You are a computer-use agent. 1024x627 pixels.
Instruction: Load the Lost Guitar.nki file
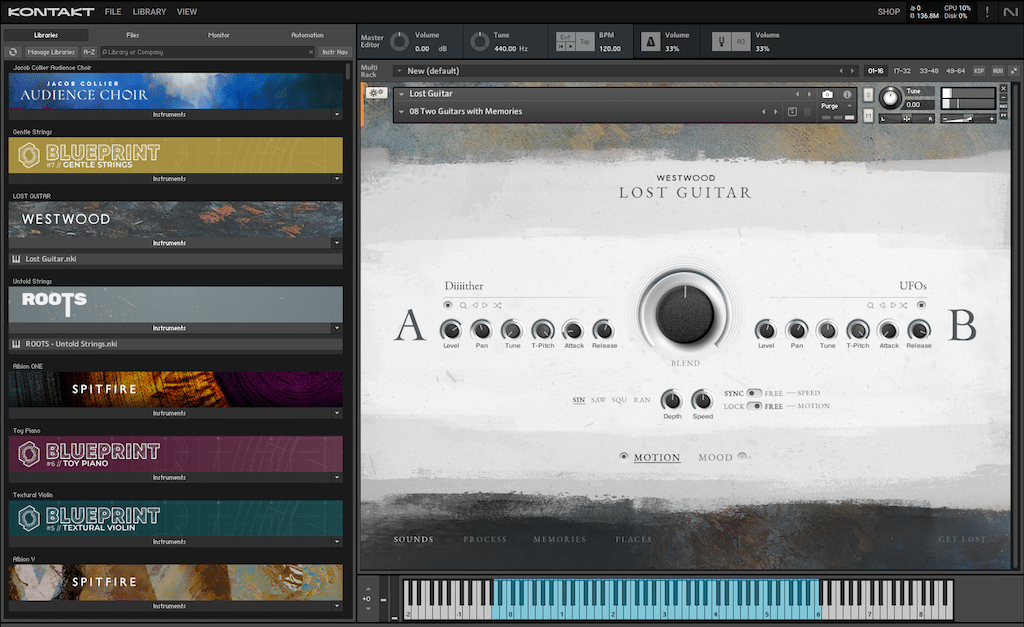[x=175, y=259]
